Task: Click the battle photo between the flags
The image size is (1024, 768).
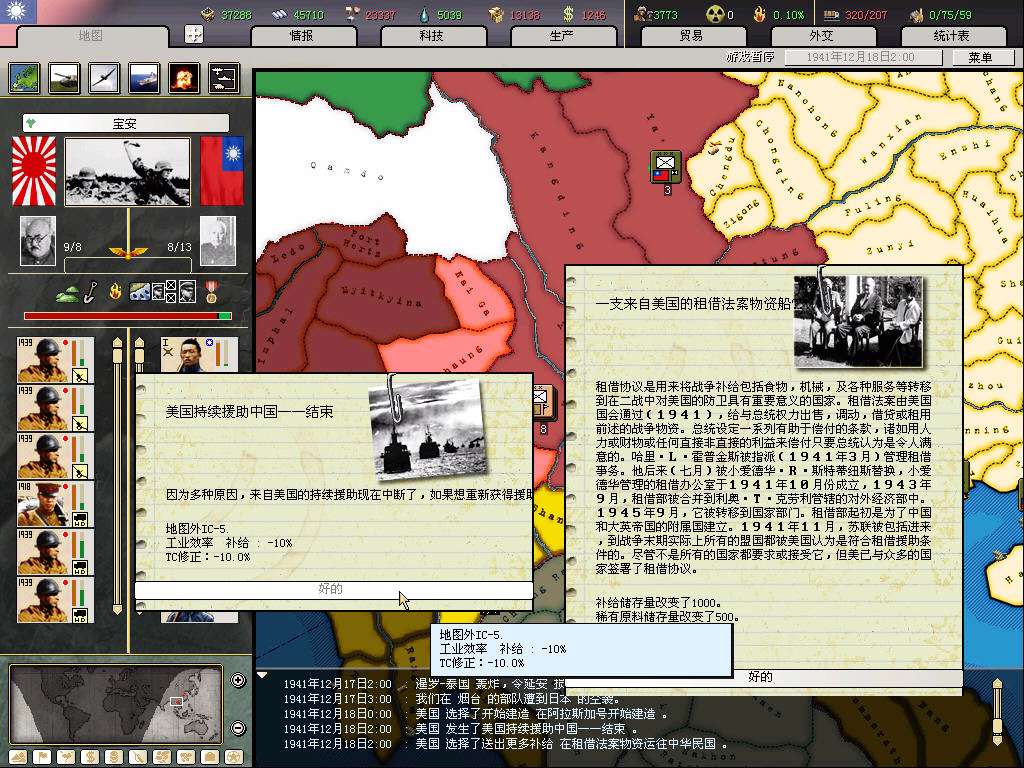Action: point(127,172)
